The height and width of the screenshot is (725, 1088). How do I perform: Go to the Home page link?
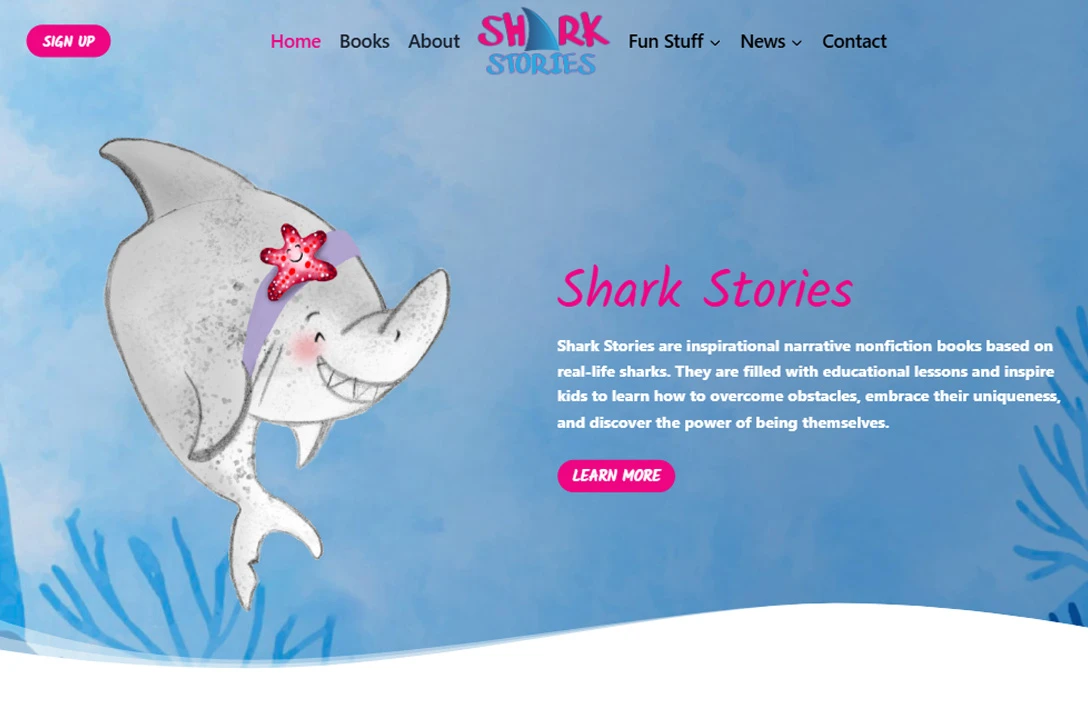click(296, 42)
